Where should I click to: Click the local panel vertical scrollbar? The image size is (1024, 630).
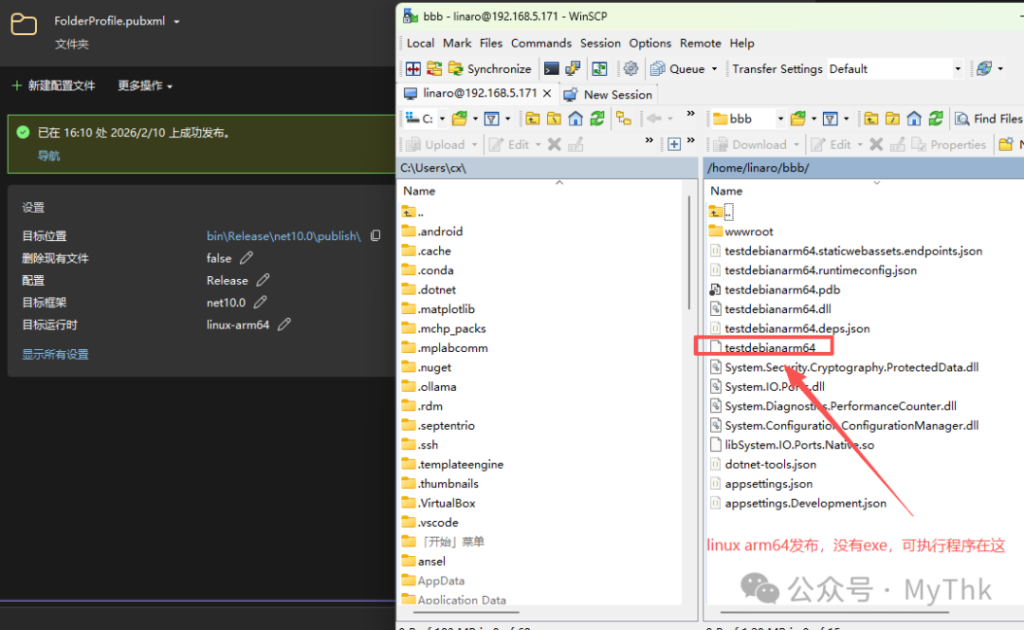[689, 253]
